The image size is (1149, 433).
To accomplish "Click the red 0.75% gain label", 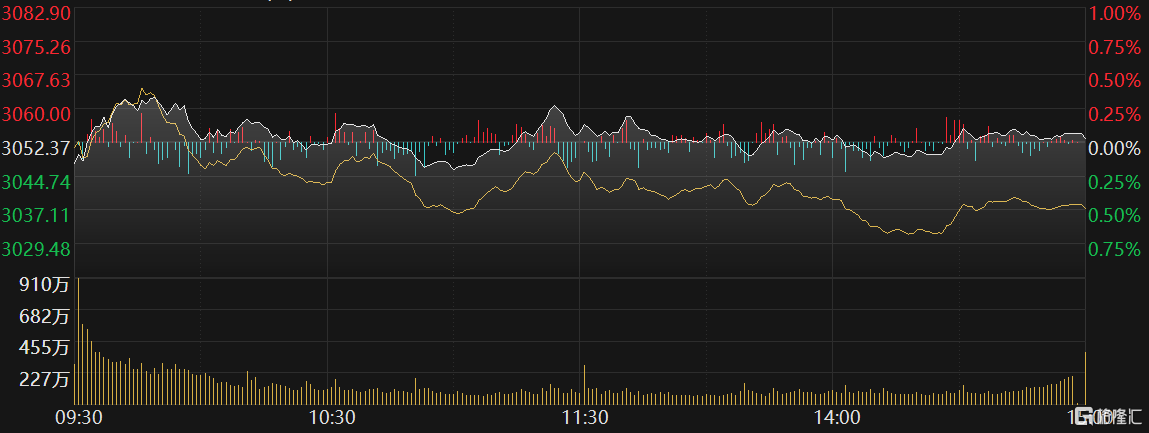I will [1114, 47].
